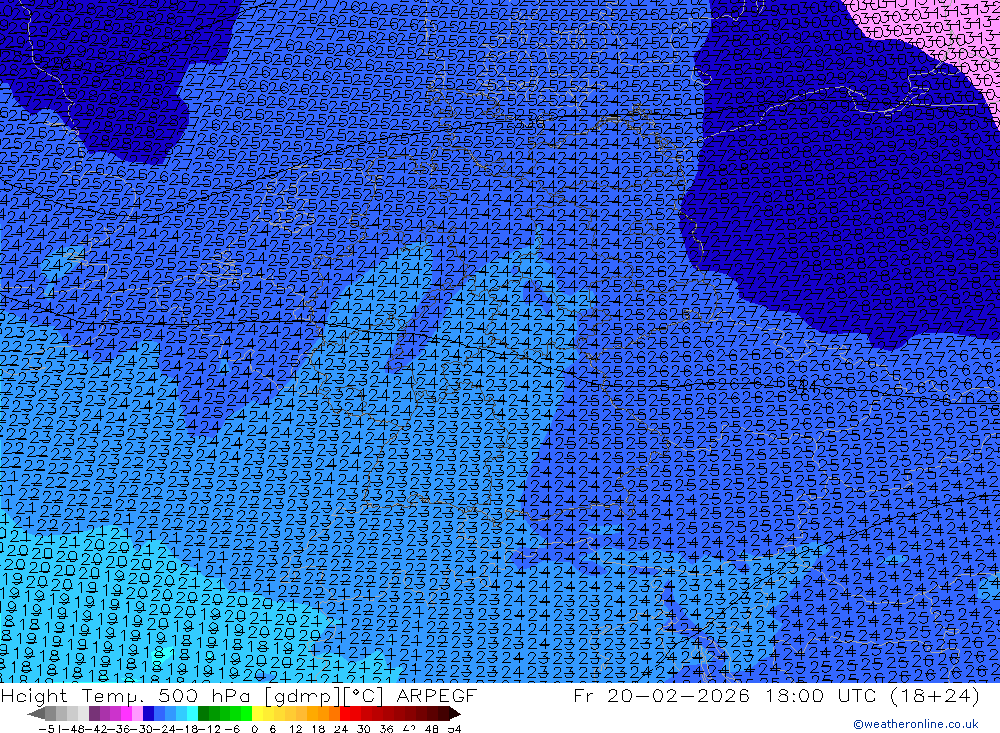Screen dimensions: 1000x733
Task: Click the orange legend swatch left of bright red
Action: [x=334, y=713]
